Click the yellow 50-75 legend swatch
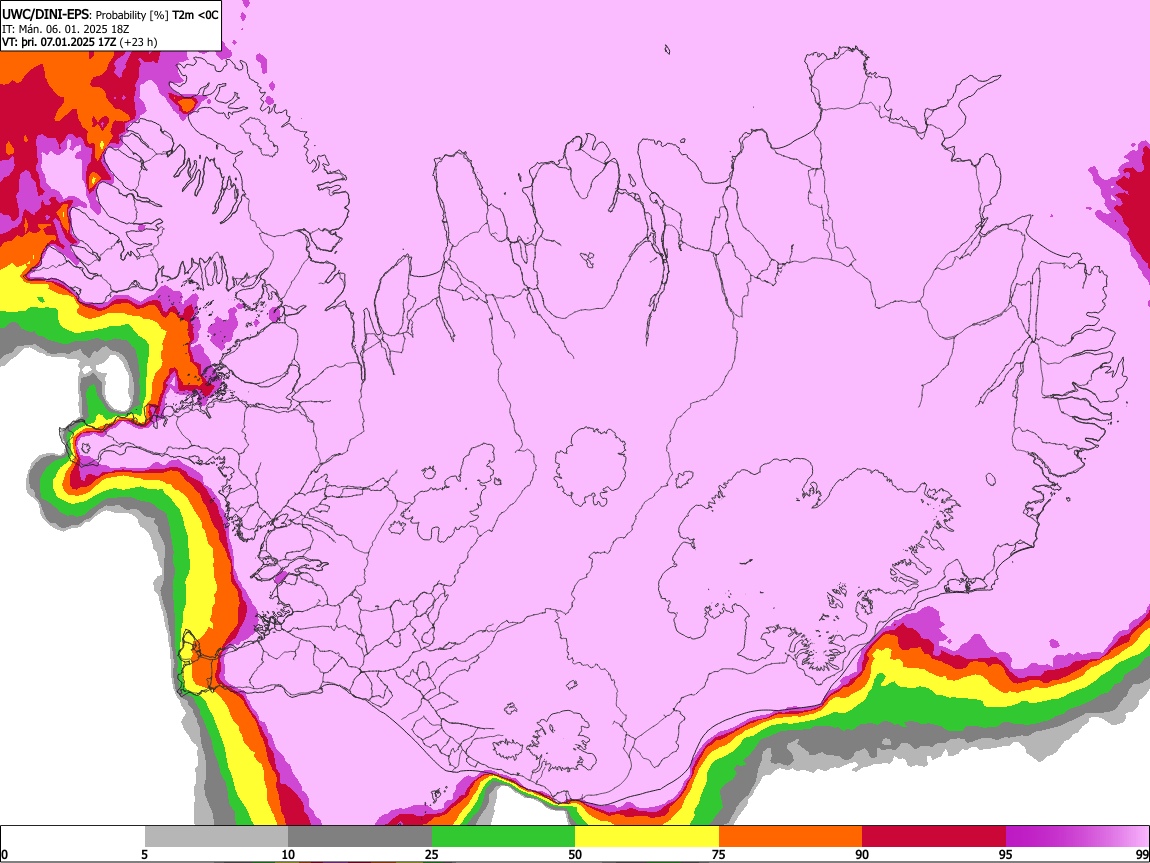 647,837
